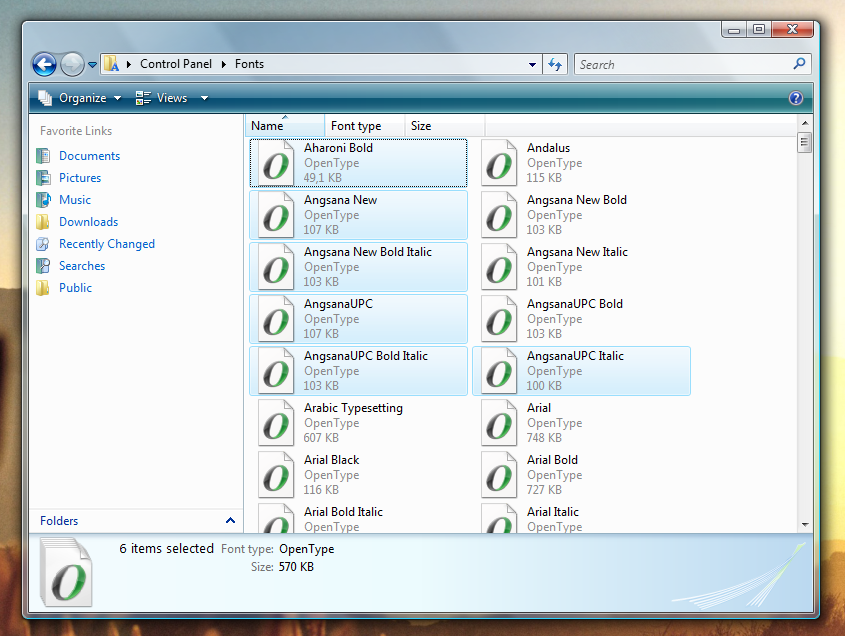The image size is (845, 636).
Task: Select the AngsanaUPC font icon
Action: (276, 319)
